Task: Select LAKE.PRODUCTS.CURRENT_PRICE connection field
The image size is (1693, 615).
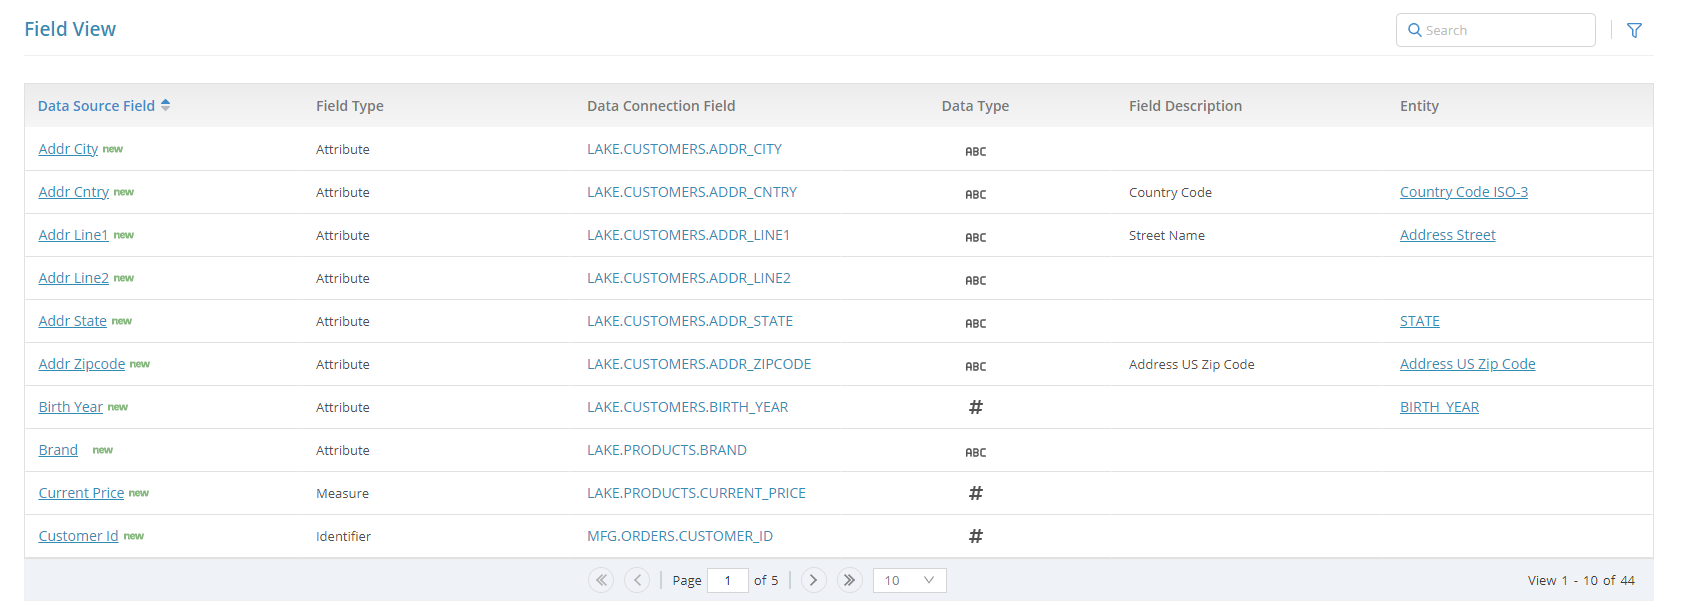Action: pyautogui.click(x=697, y=493)
